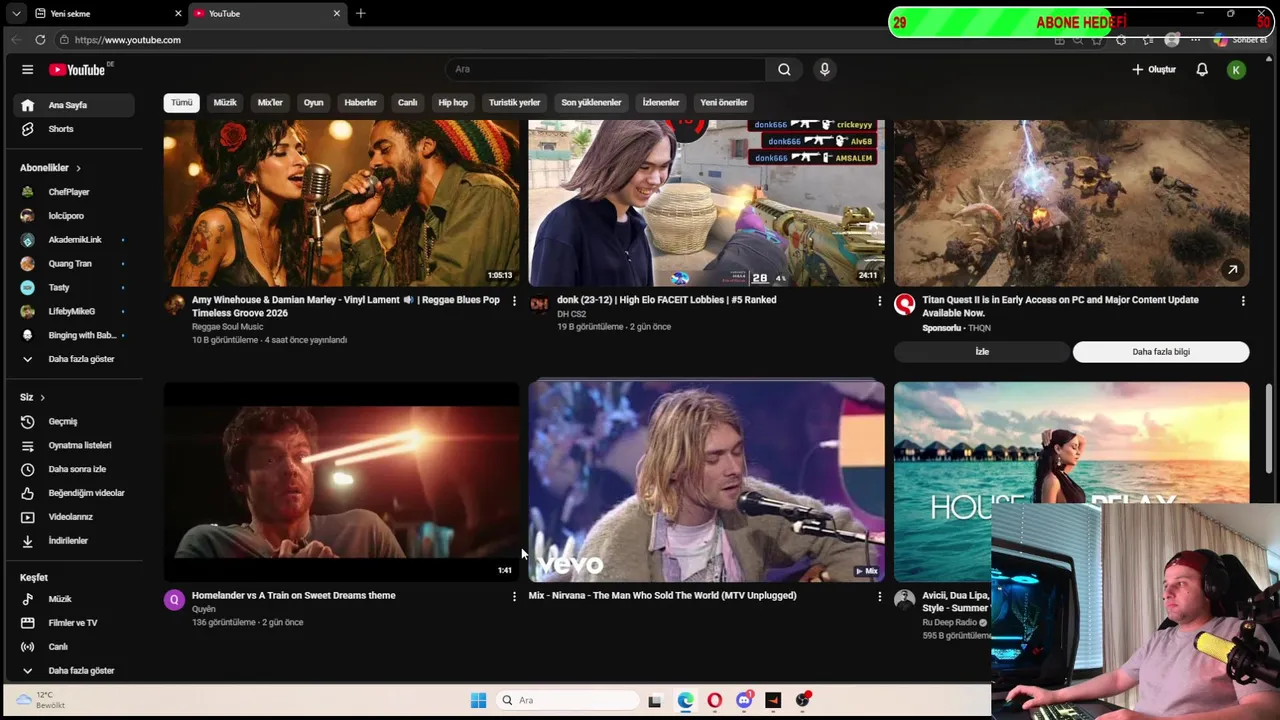The height and width of the screenshot is (720, 1280).
Task: Open the Nirvana MTV Unplugged thumbnail
Action: click(x=707, y=481)
